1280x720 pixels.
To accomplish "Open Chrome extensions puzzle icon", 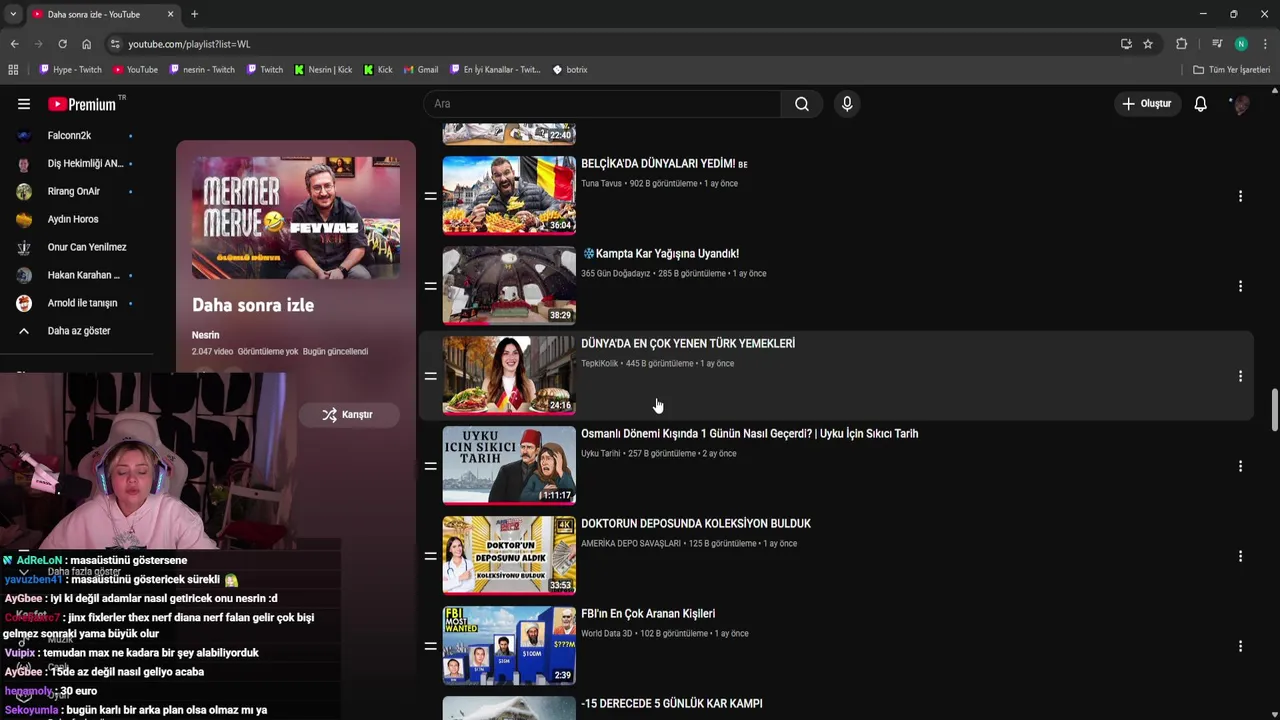I will point(1181,44).
